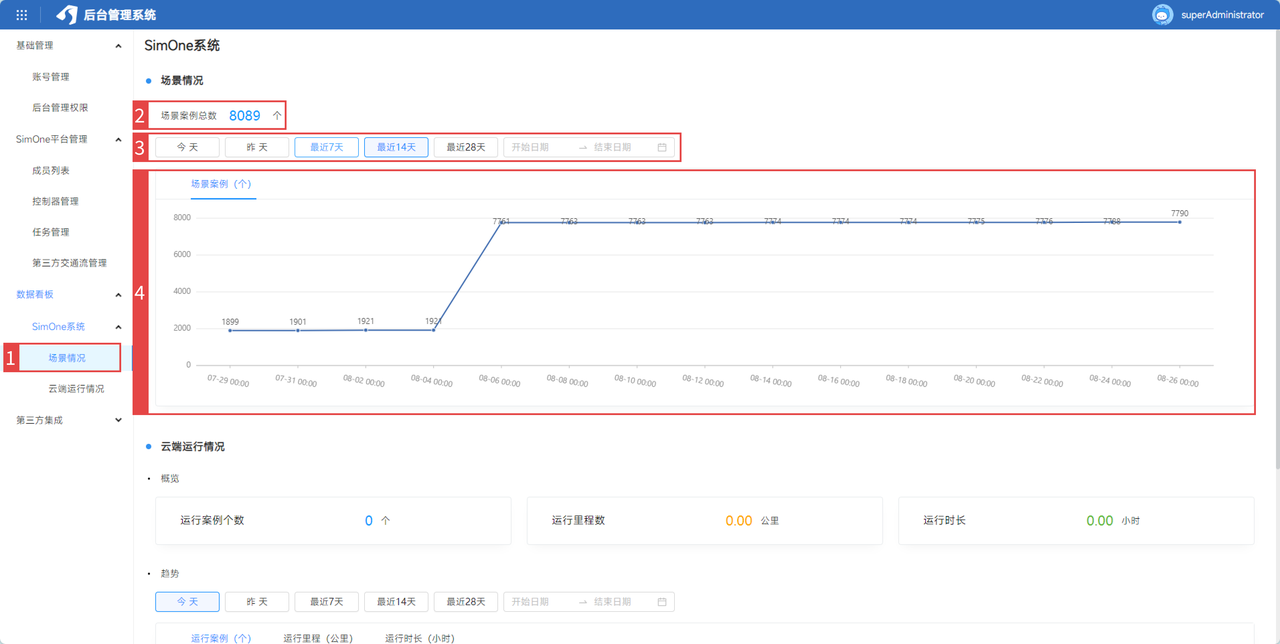This screenshot has height=644, width=1280.
Task: Select the 场景案例（个） chart tab
Action: click(x=221, y=185)
